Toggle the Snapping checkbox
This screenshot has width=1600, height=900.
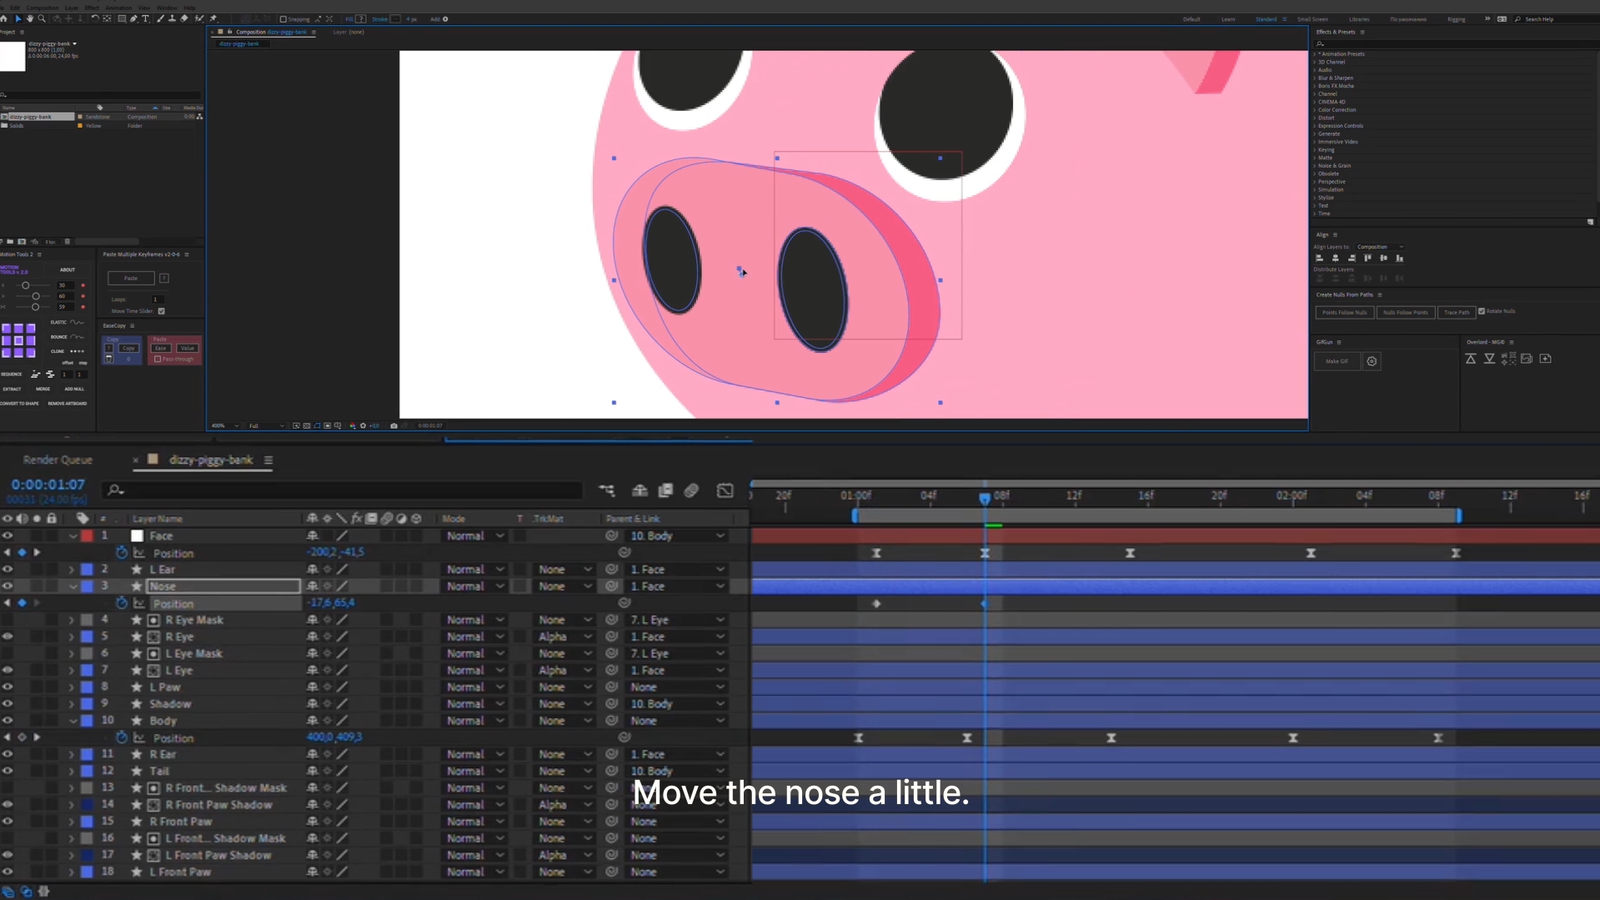pyautogui.click(x=283, y=19)
